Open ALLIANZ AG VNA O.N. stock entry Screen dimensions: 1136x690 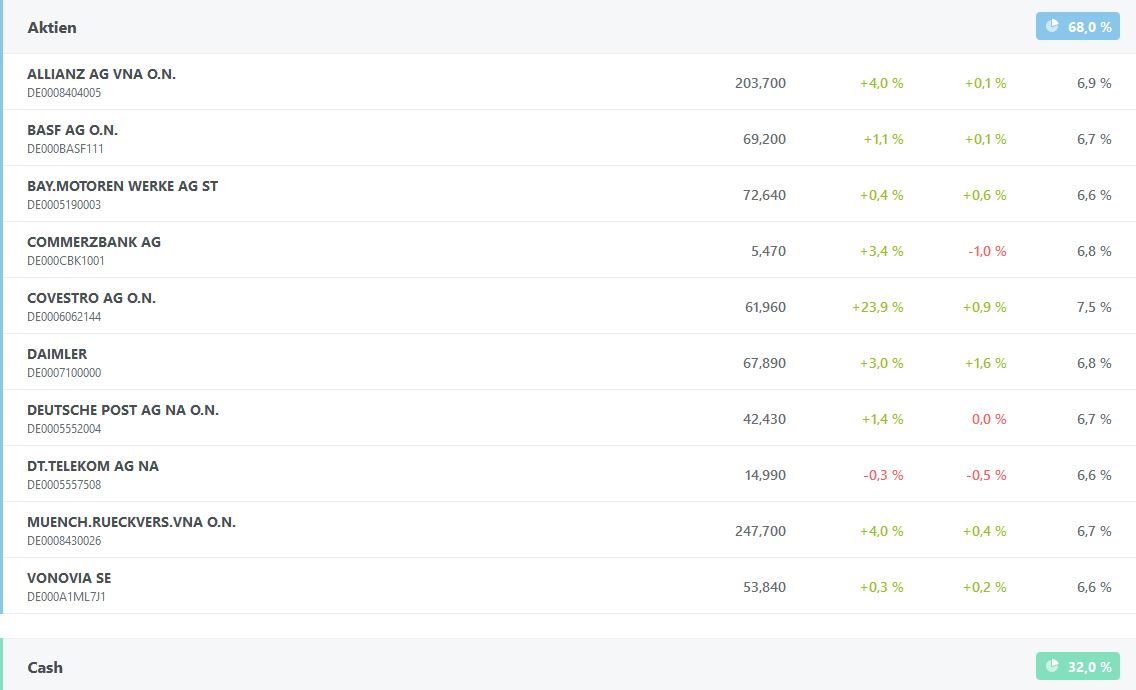101,74
